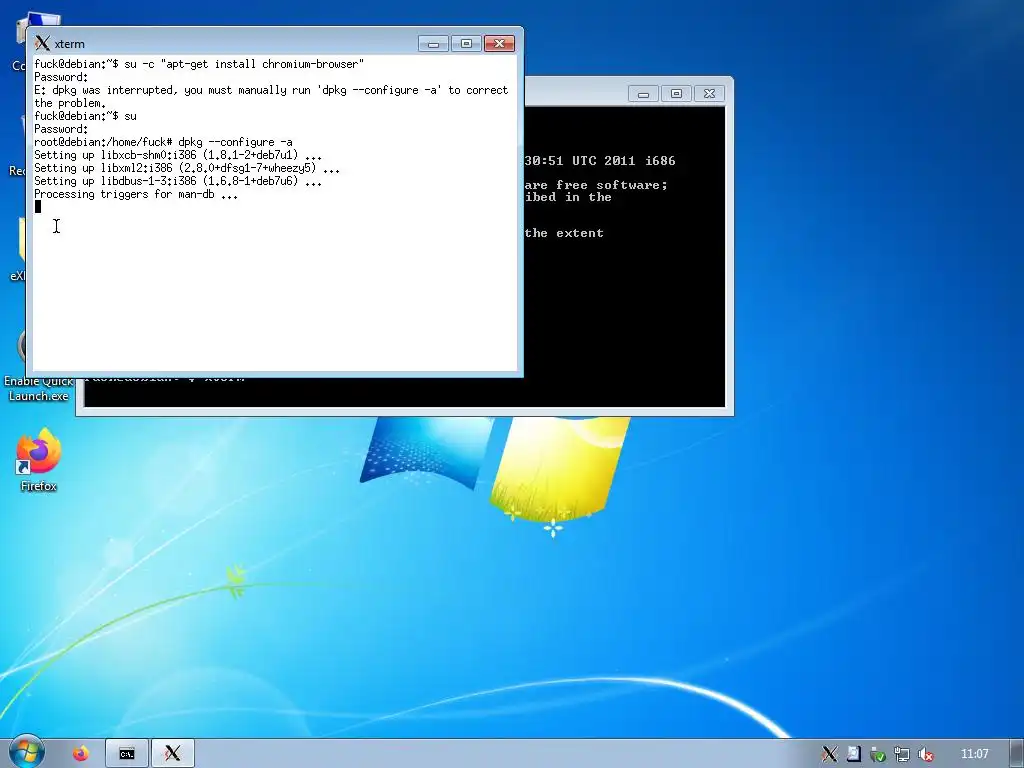Screen dimensions: 1024x768
Task: Click the 'Setting up libdbus-1-3:i386' line
Action: tap(178, 181)
